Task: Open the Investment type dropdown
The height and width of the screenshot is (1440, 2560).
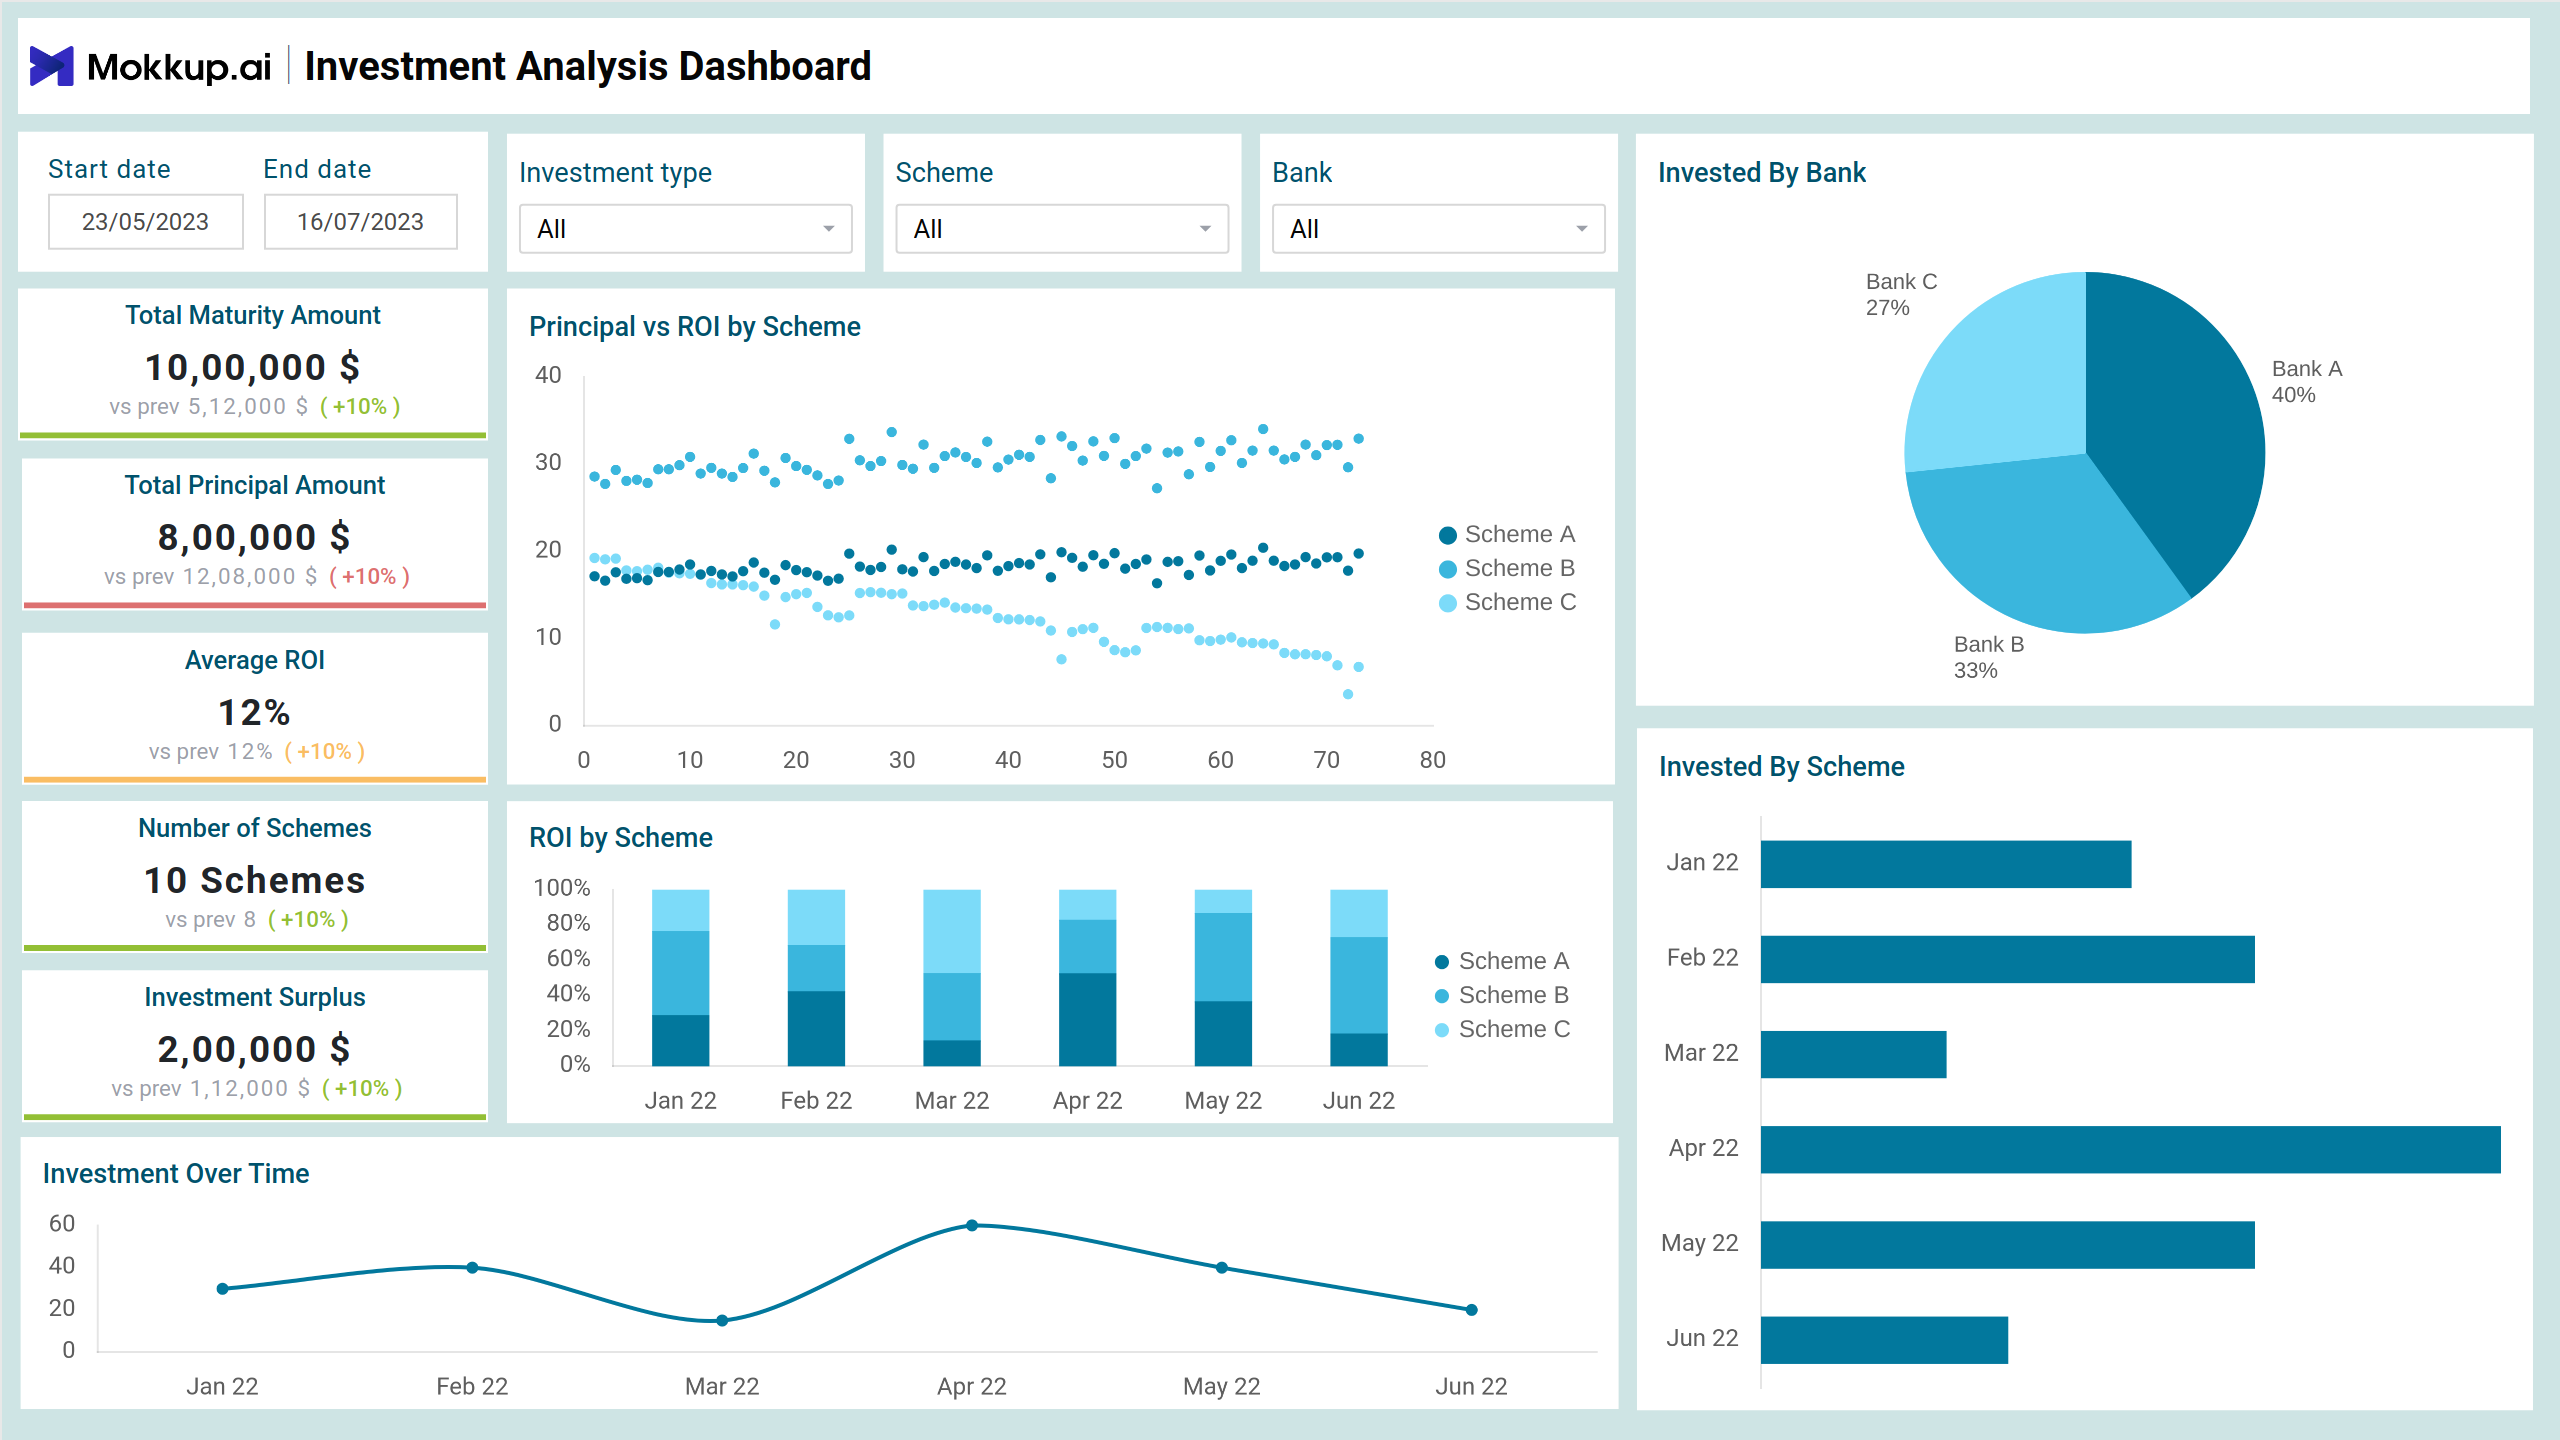Action: coord(686,229)
